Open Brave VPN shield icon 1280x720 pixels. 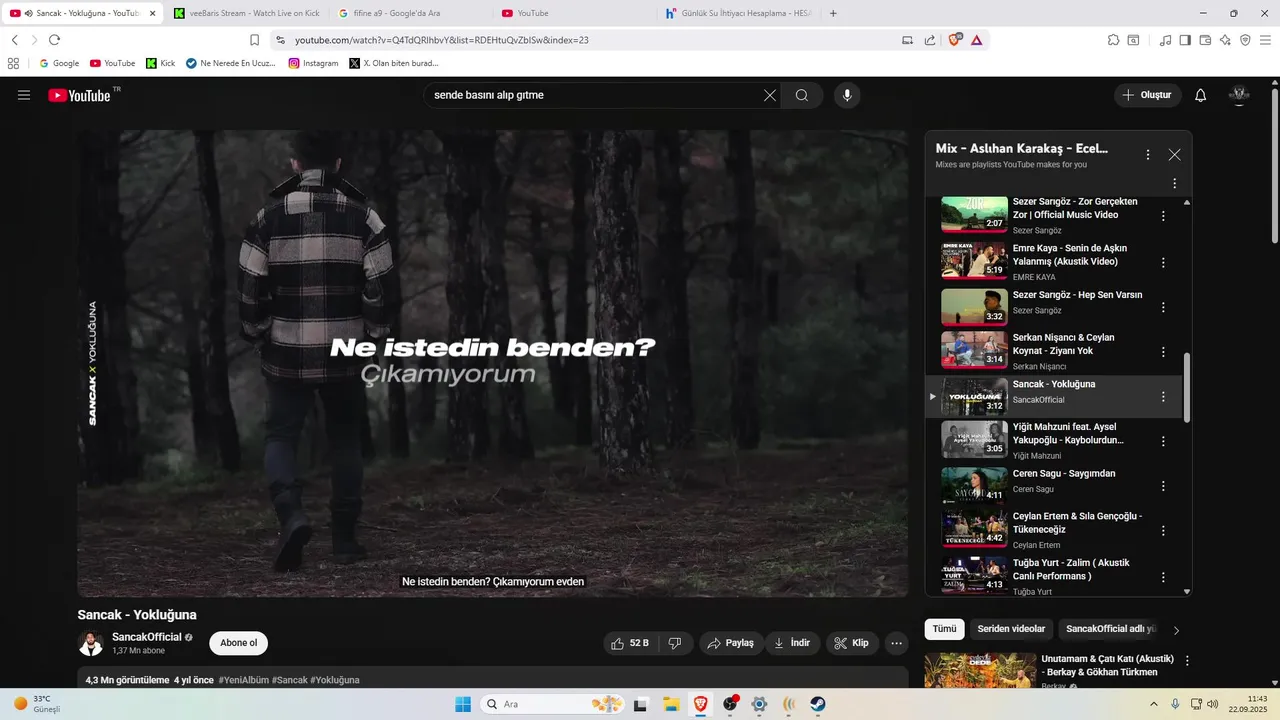1245,40
